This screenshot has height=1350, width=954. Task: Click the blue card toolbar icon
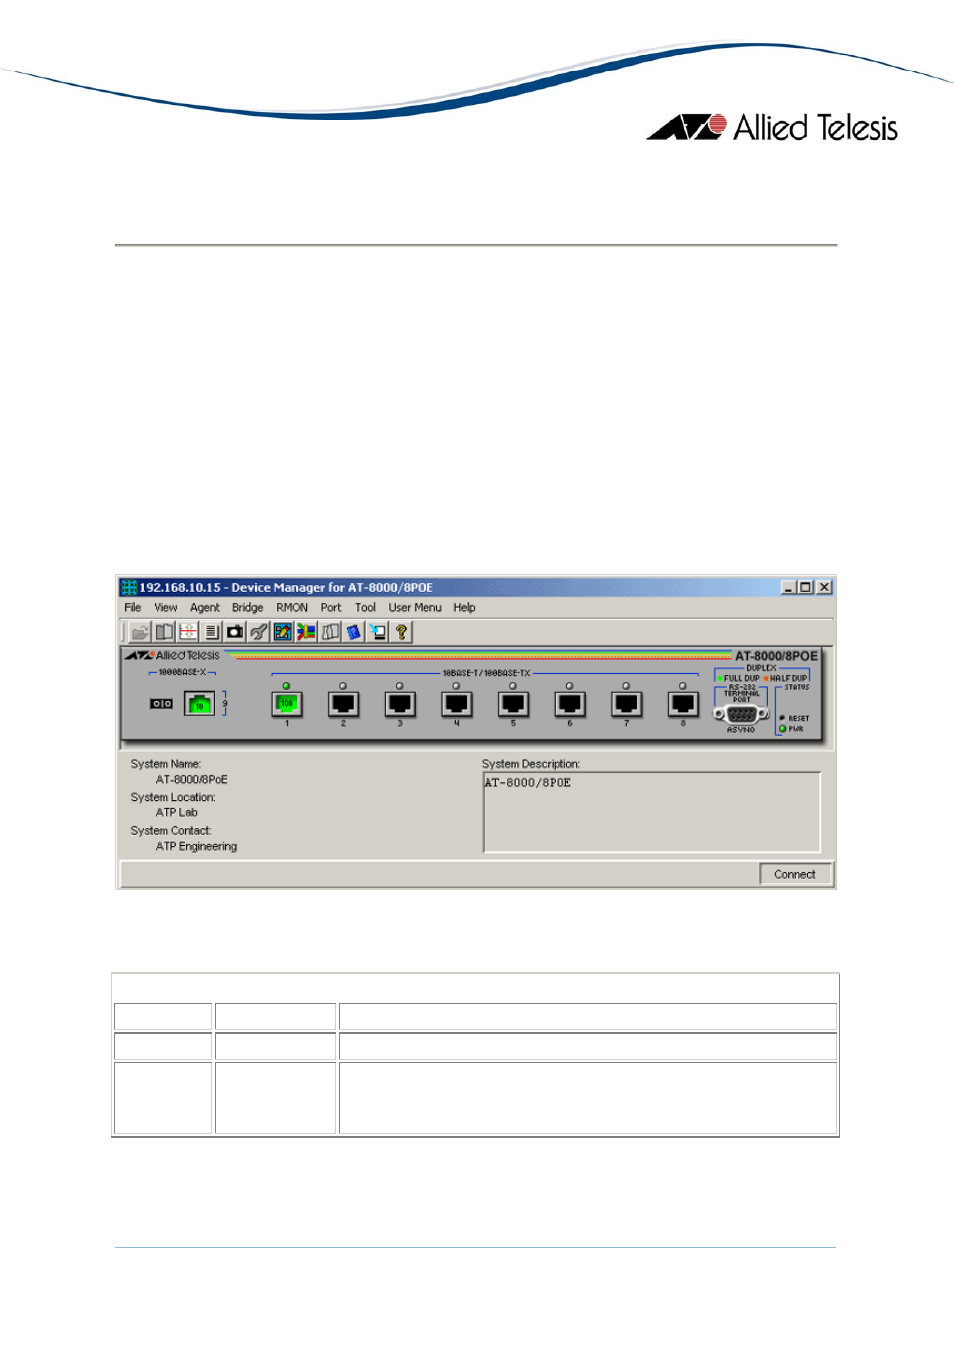(354, 632)
